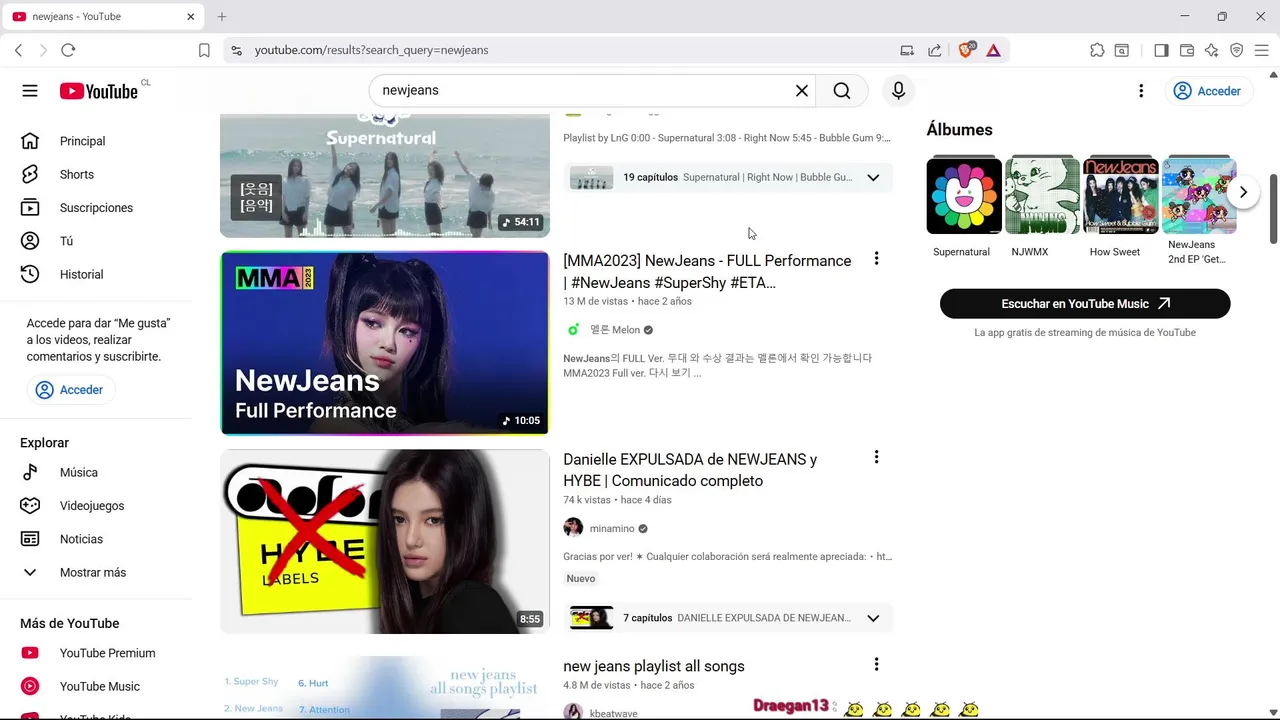Open Danielle EXPULSADA de NEWJEANS title
Image resolution: width=1280 pixels, height=720 pixels.
[x=690, y=470]
